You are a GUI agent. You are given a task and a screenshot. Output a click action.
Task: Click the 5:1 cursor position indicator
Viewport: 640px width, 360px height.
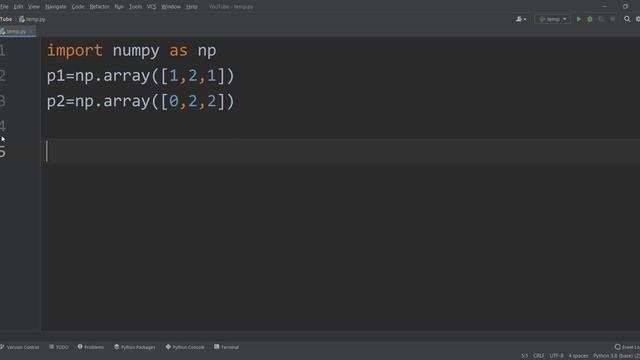click(524, 356)
